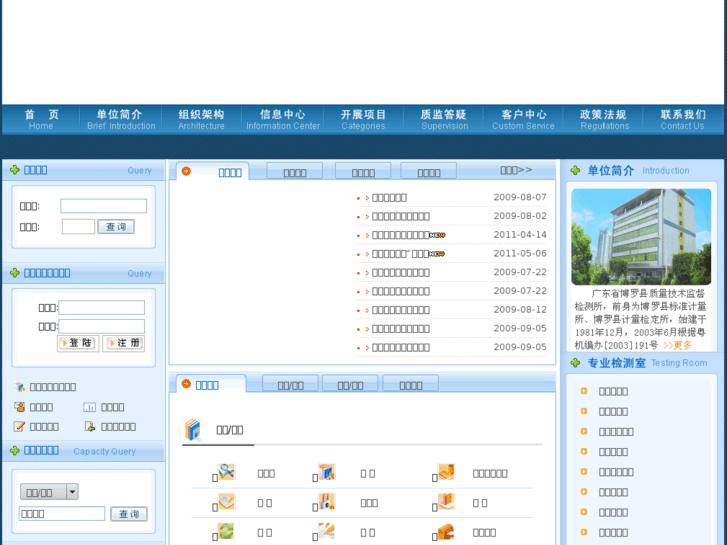Viewport: 727px width, 545px height.
Task: Click the news row dated 2009-08-07
Action: pos(452,198)
